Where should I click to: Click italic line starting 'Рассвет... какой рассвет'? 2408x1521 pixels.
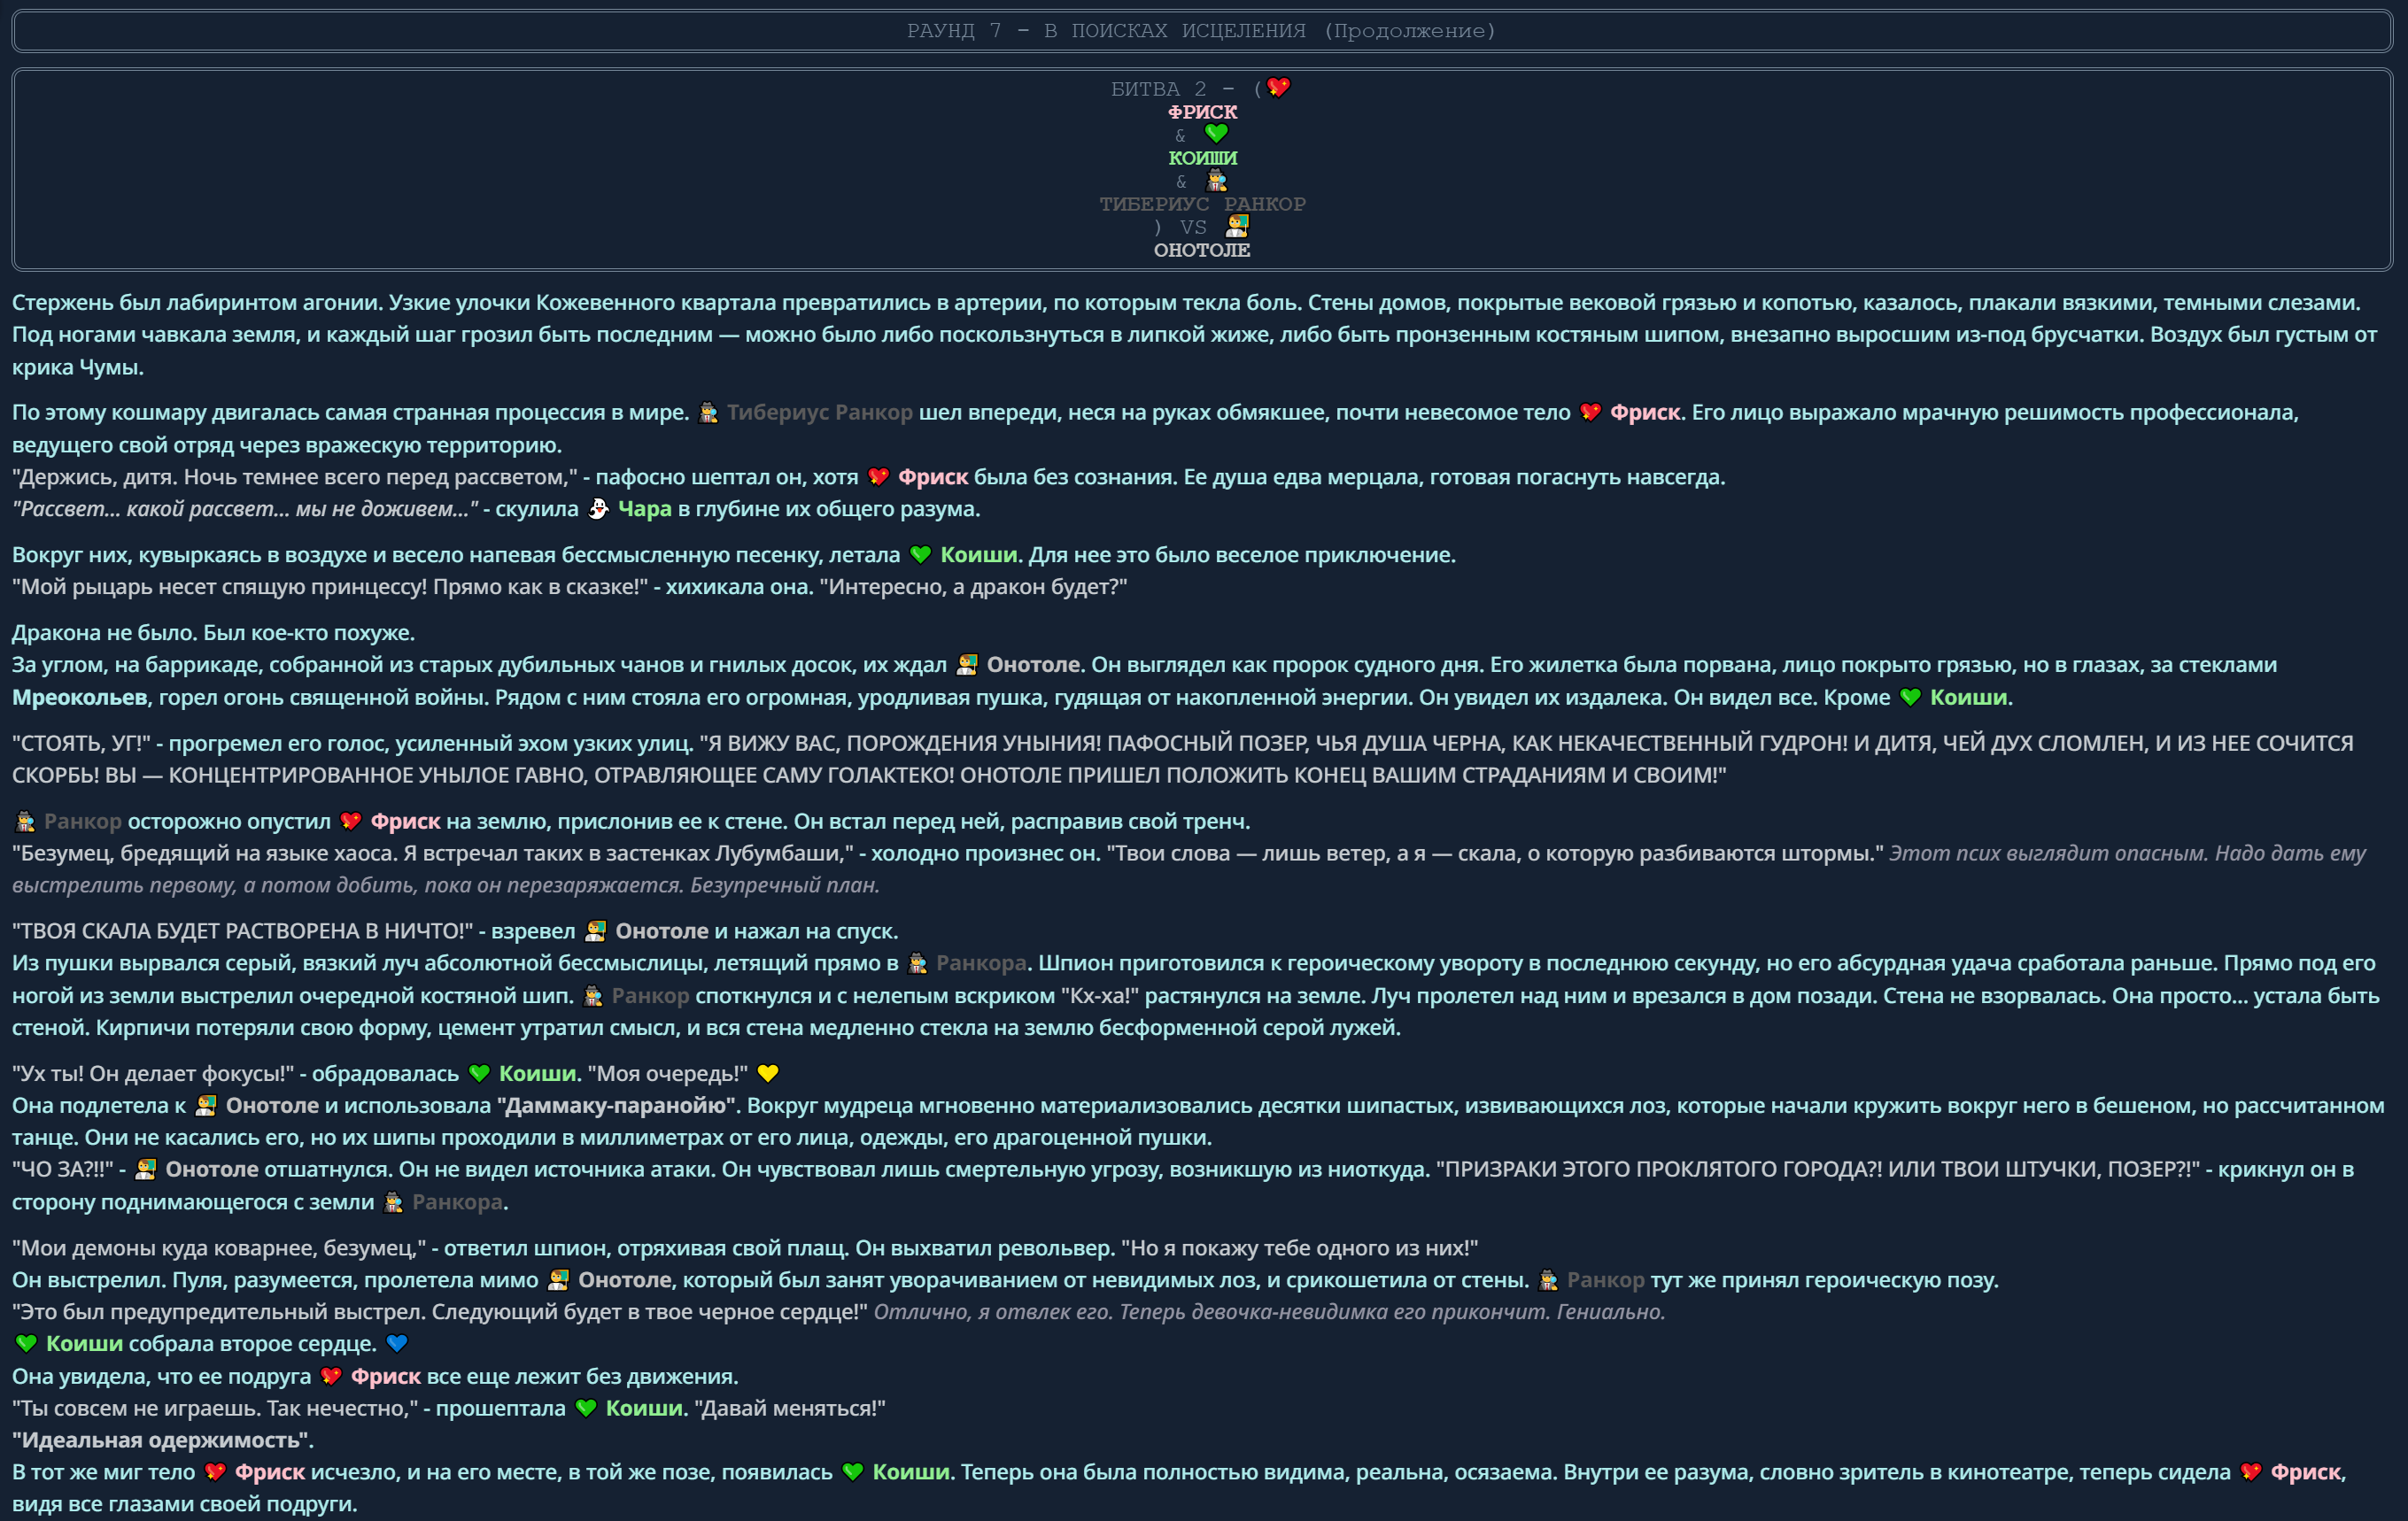coord(245,509)
